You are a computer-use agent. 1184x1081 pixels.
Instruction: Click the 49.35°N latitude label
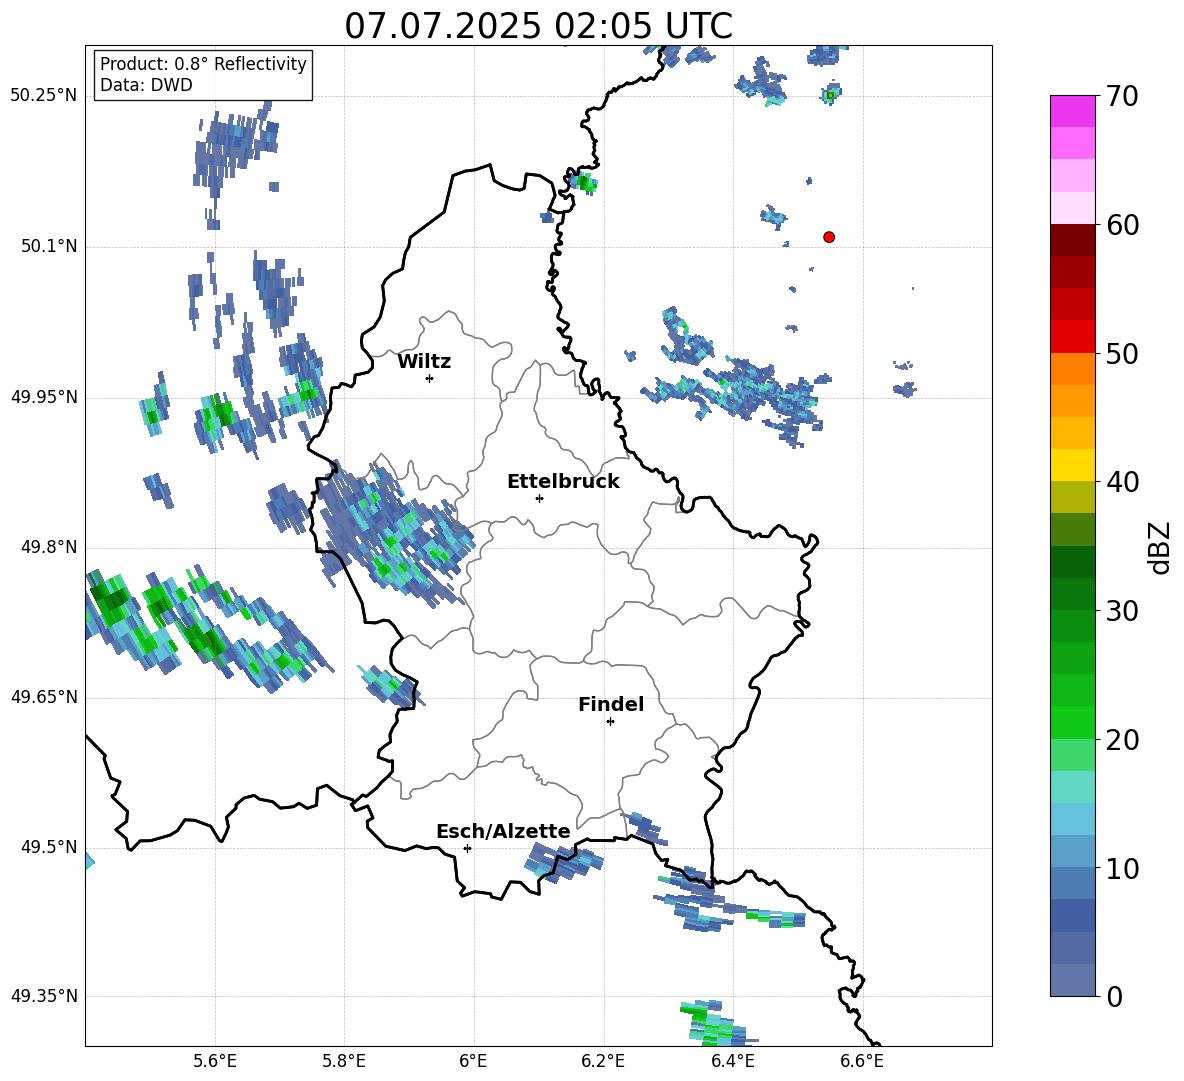[44, 996]
